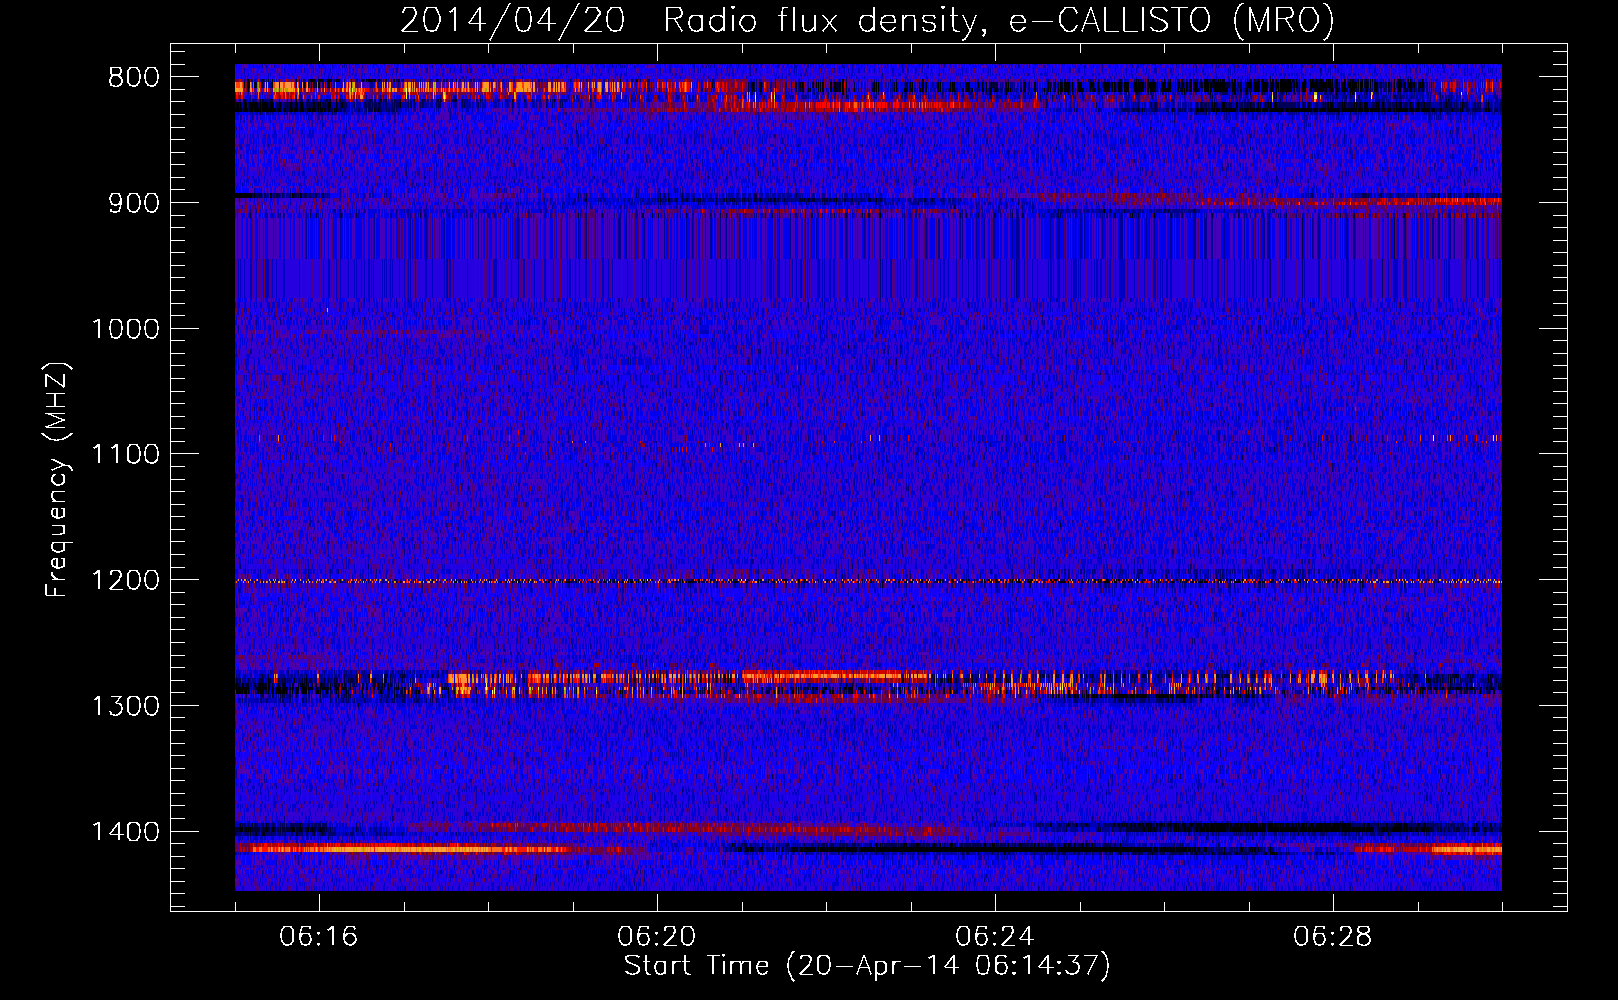Click the 'Frequency (MHZ)' axis title
1618x1000 pixels.
coord(58,479)
